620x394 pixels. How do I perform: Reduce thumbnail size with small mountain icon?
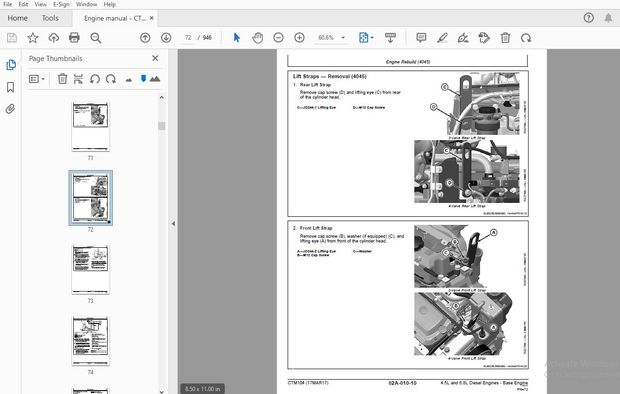point(129,80)
